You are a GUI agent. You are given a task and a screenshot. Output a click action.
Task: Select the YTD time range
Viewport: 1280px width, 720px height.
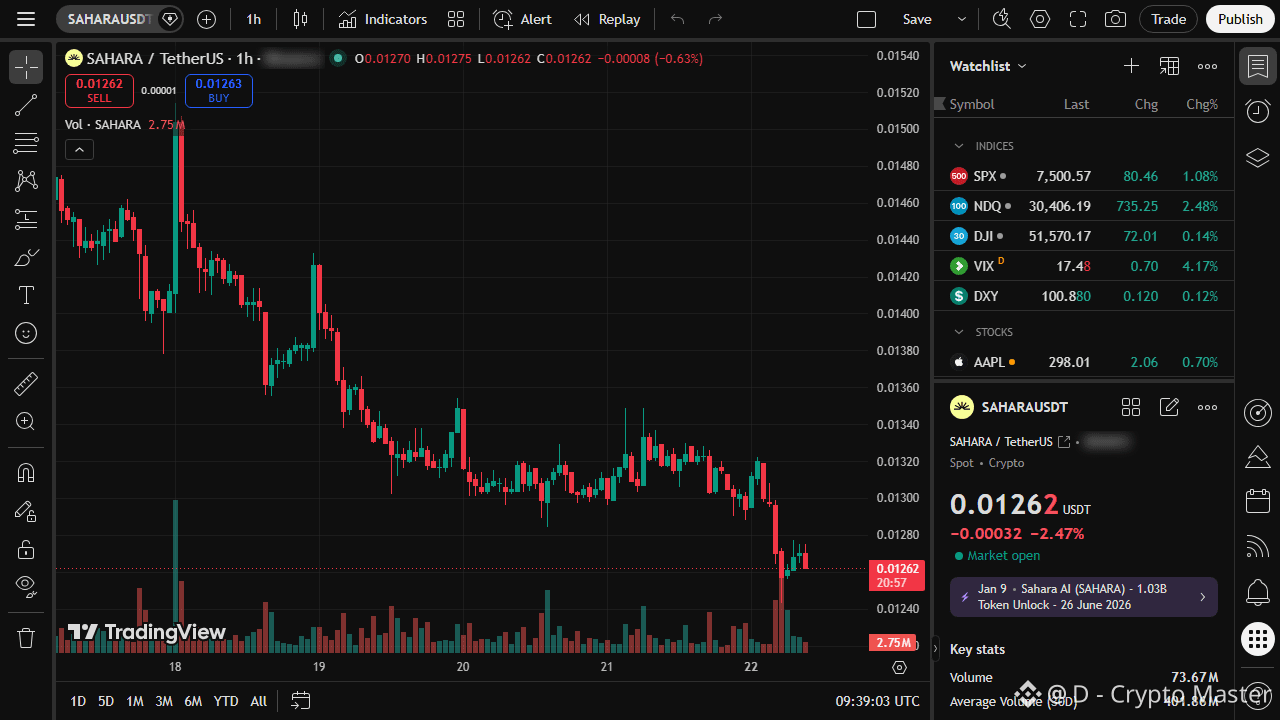pyautogui.click(x=226, y=701)
